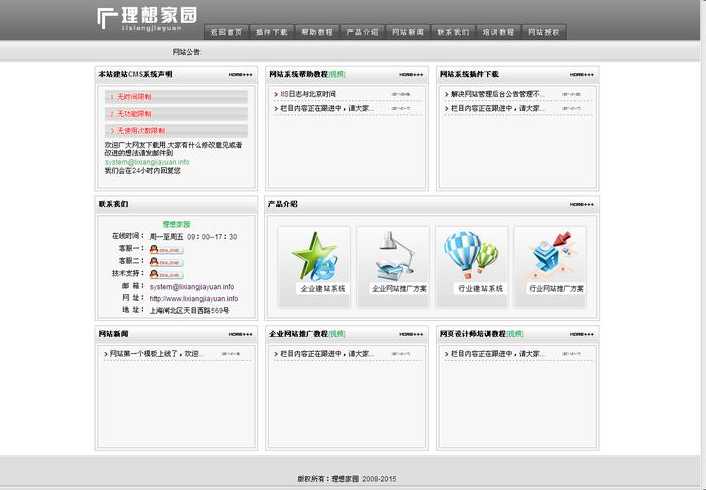This screenshot has width=706, height=490.
Task: Open the 网站新闻 navigation tab
Action: point(408,32)
